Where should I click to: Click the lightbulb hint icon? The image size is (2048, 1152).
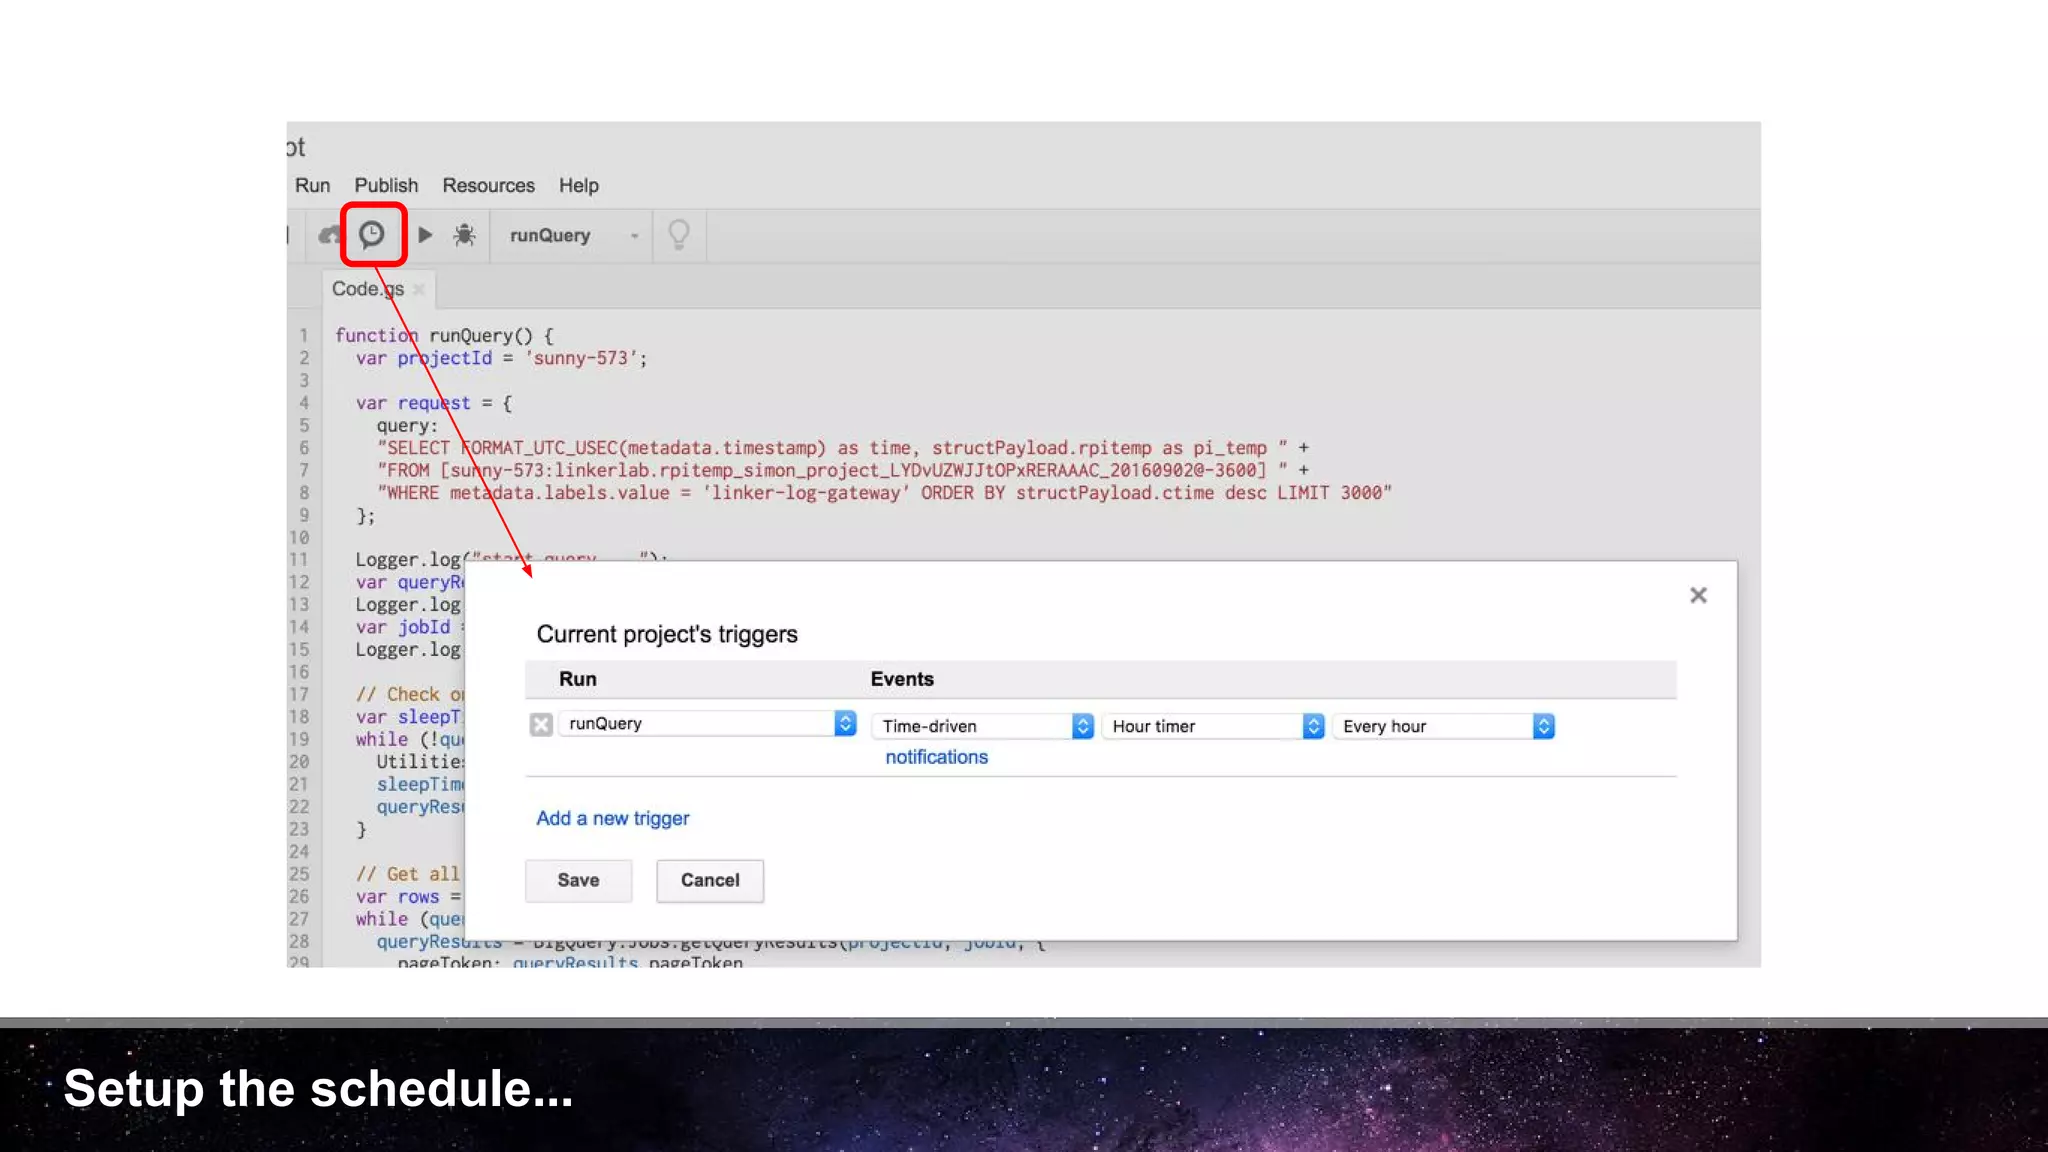coord(679,235)
